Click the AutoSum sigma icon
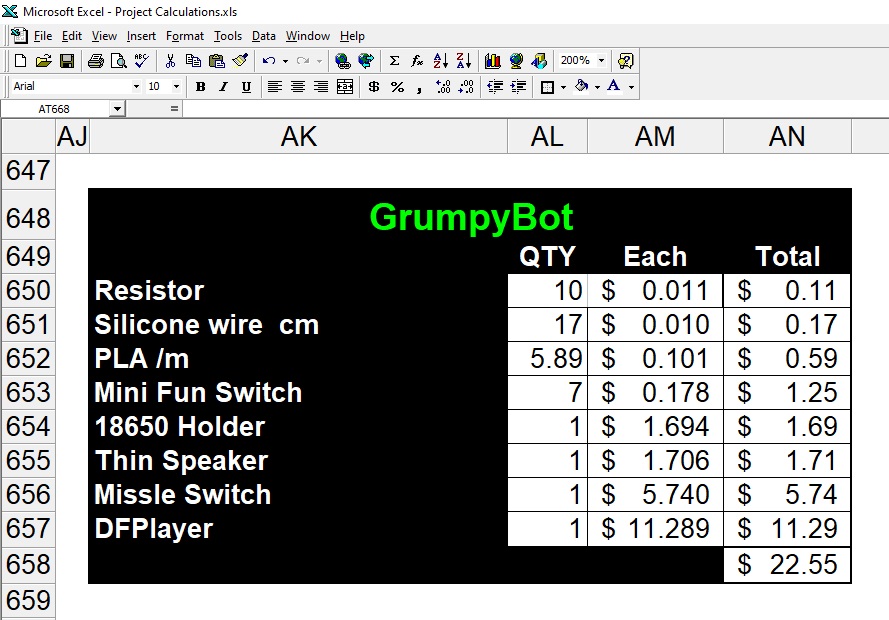This screenshot has height=620, width=889. point(394,61)
